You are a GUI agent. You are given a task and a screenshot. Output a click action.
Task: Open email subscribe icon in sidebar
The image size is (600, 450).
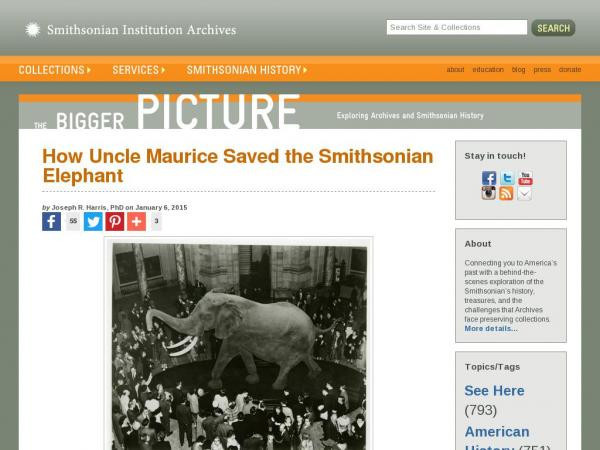(x=524, y=193)
